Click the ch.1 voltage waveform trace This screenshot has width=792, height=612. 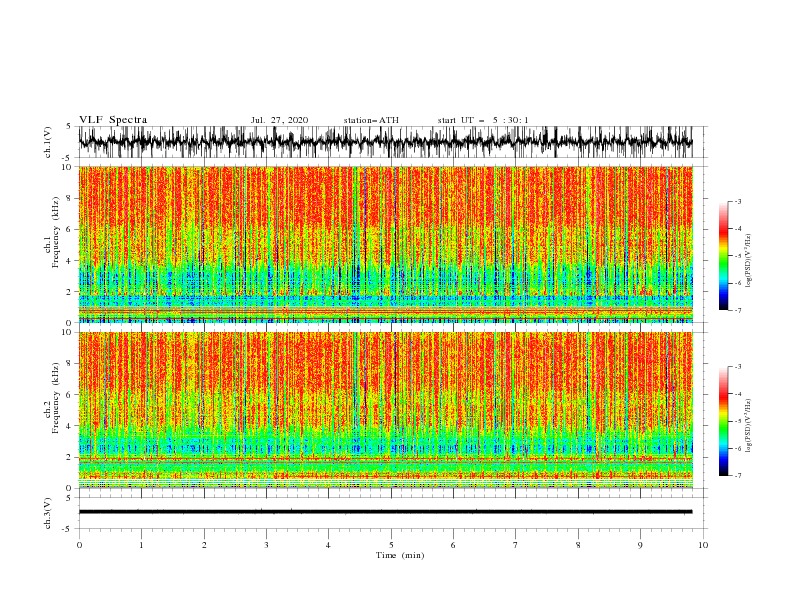pos(385,142)
